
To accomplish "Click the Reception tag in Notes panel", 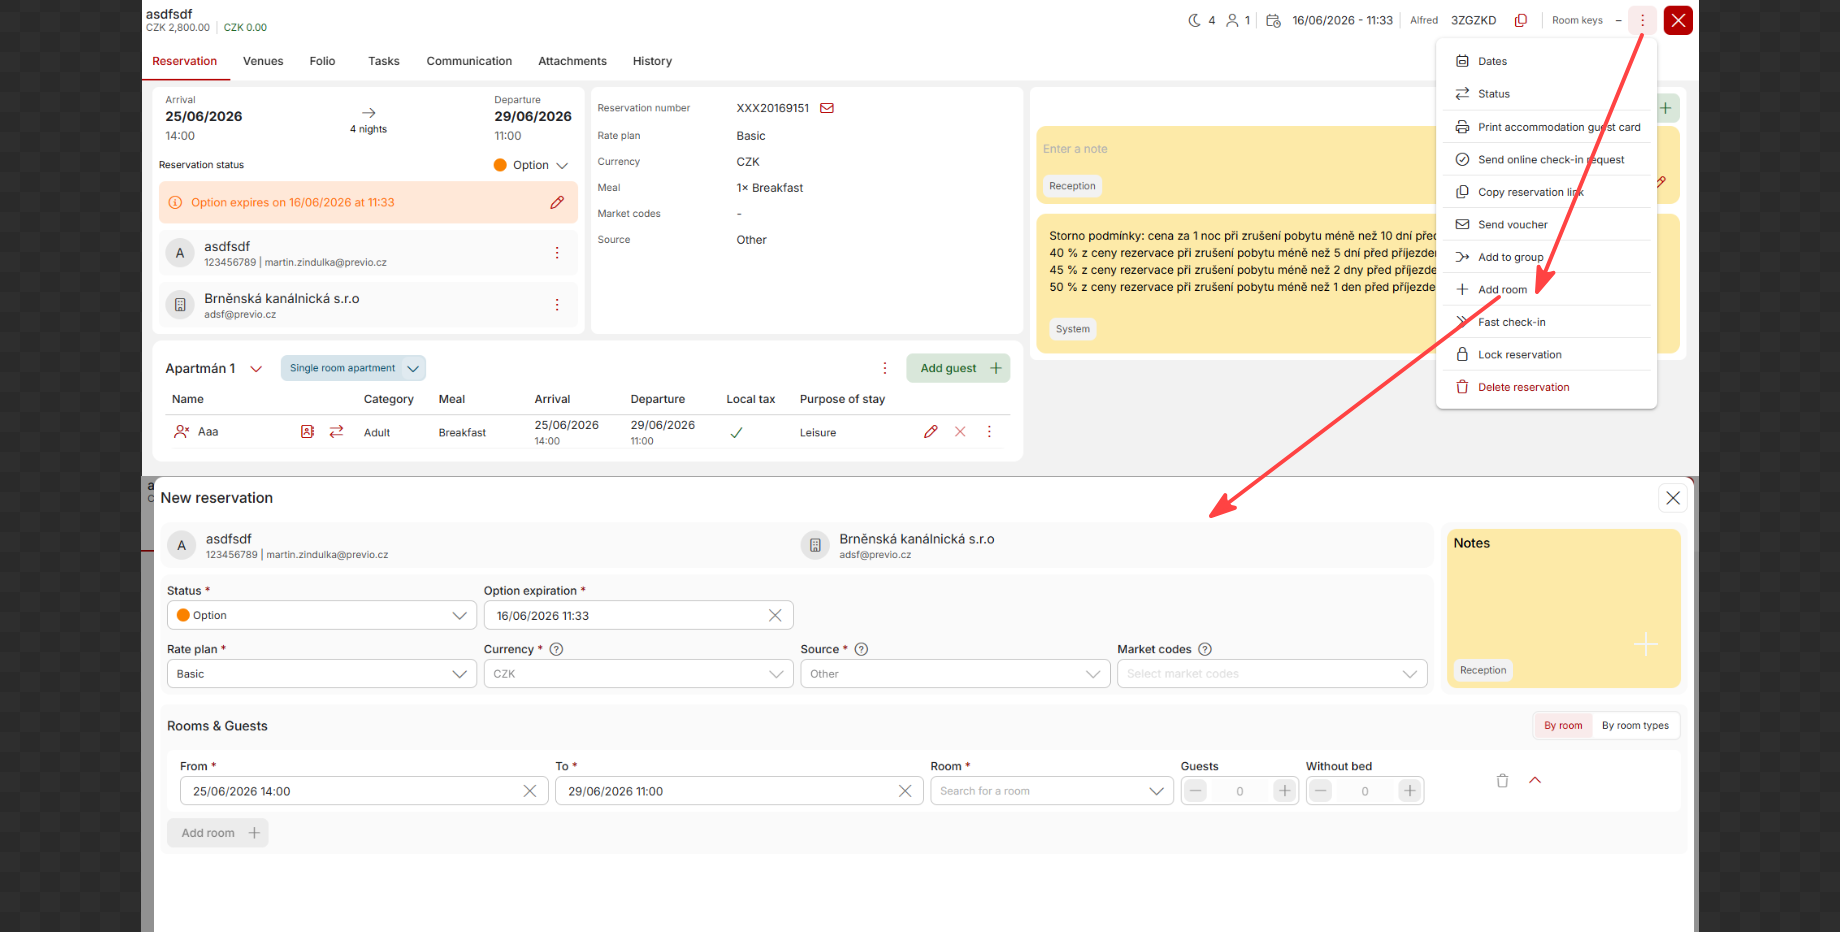I will pos(1483,670).
